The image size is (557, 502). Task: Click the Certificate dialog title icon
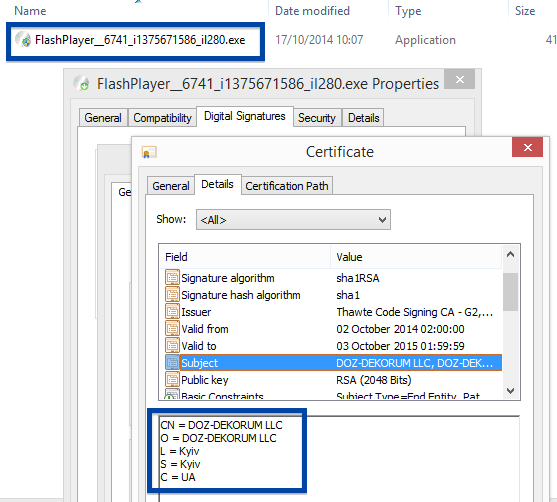point(149,152)
